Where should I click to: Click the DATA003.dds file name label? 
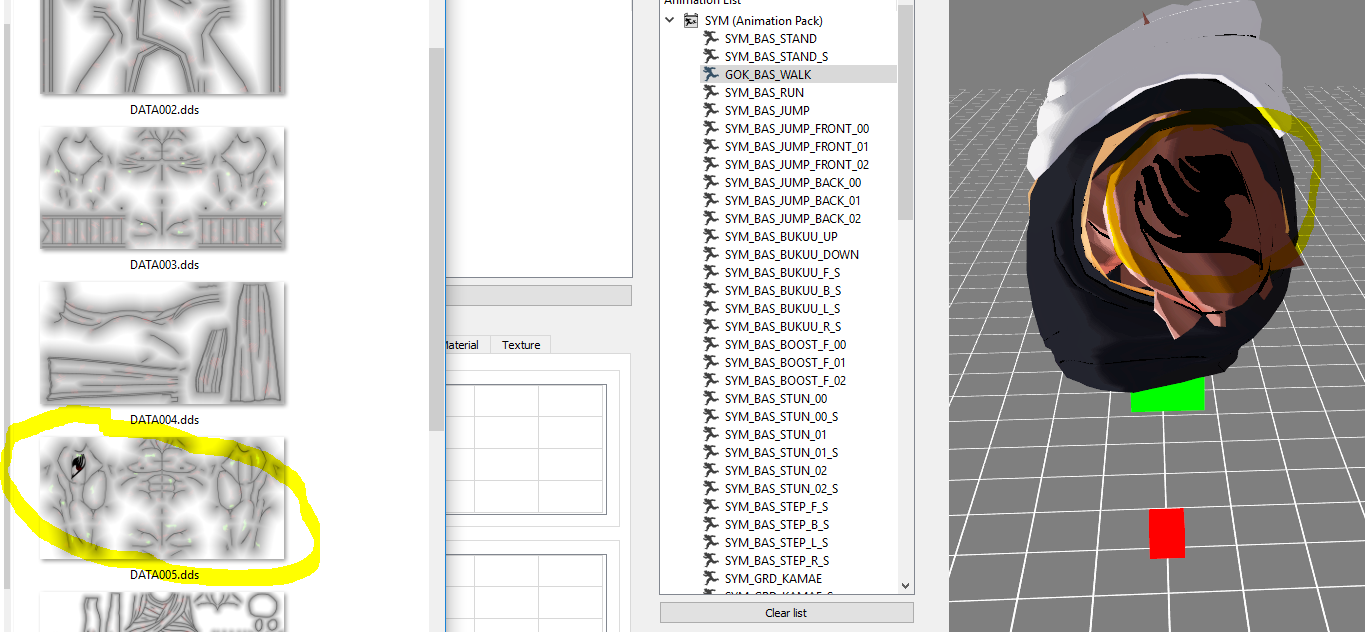click(165, 265)
